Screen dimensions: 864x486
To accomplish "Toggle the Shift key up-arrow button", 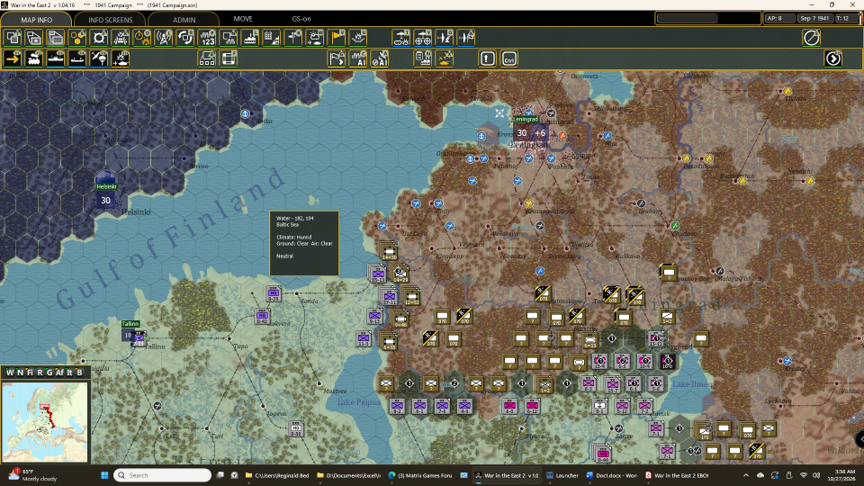I will click(488, 58).
